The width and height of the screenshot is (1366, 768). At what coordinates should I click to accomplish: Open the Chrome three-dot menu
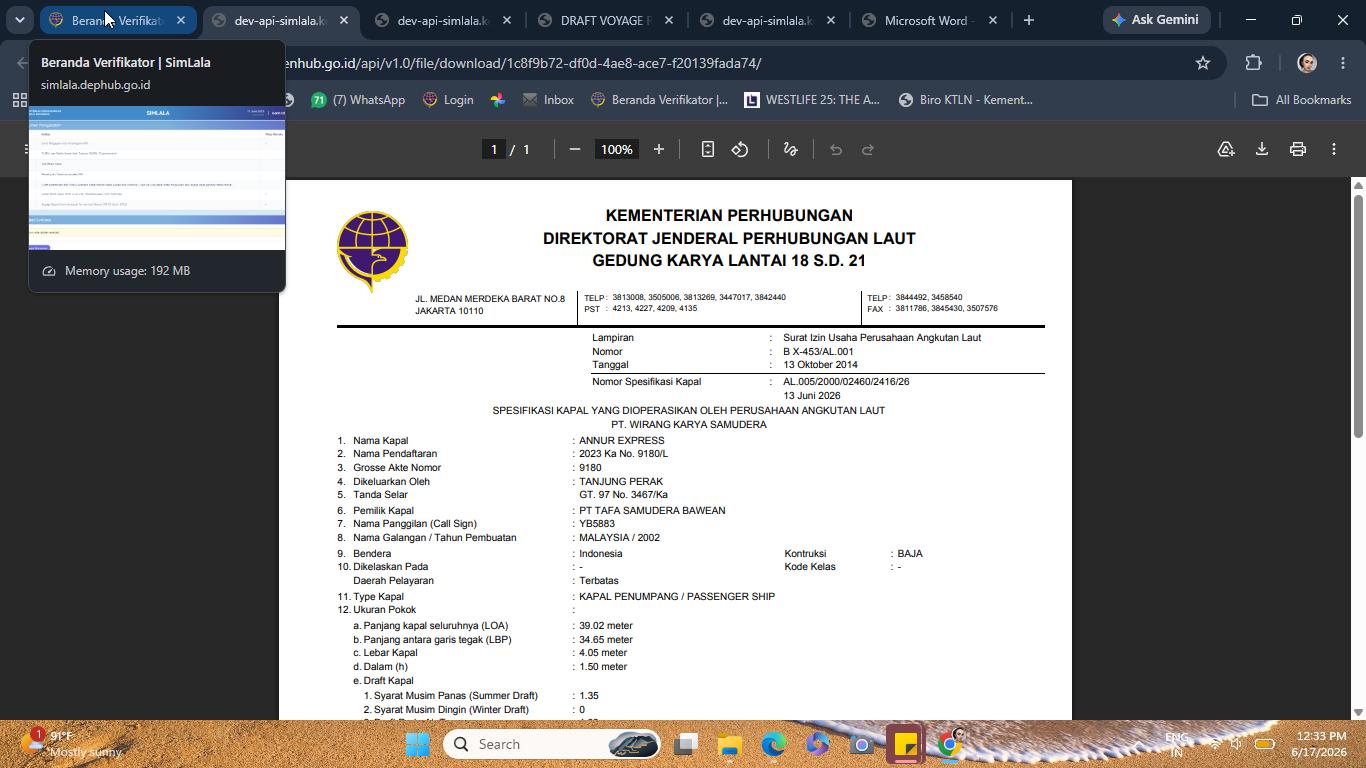1343,63
